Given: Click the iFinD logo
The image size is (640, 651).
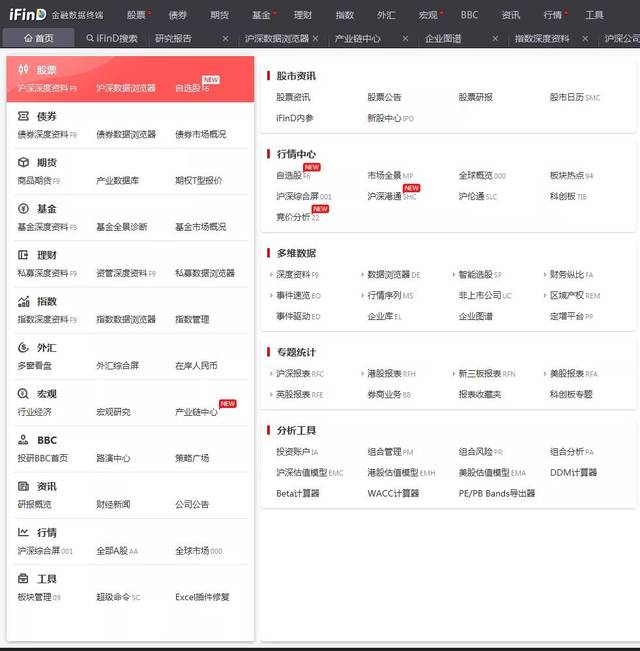Looking at the screenshot, I should point(28,15).
